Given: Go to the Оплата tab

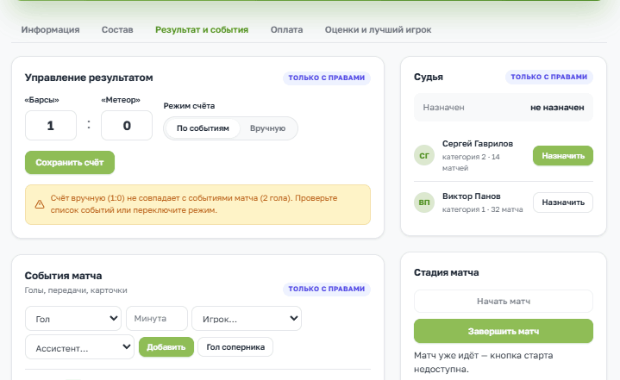Looking at the screenshot, I should pyautogui.click(x=287, y=30).
